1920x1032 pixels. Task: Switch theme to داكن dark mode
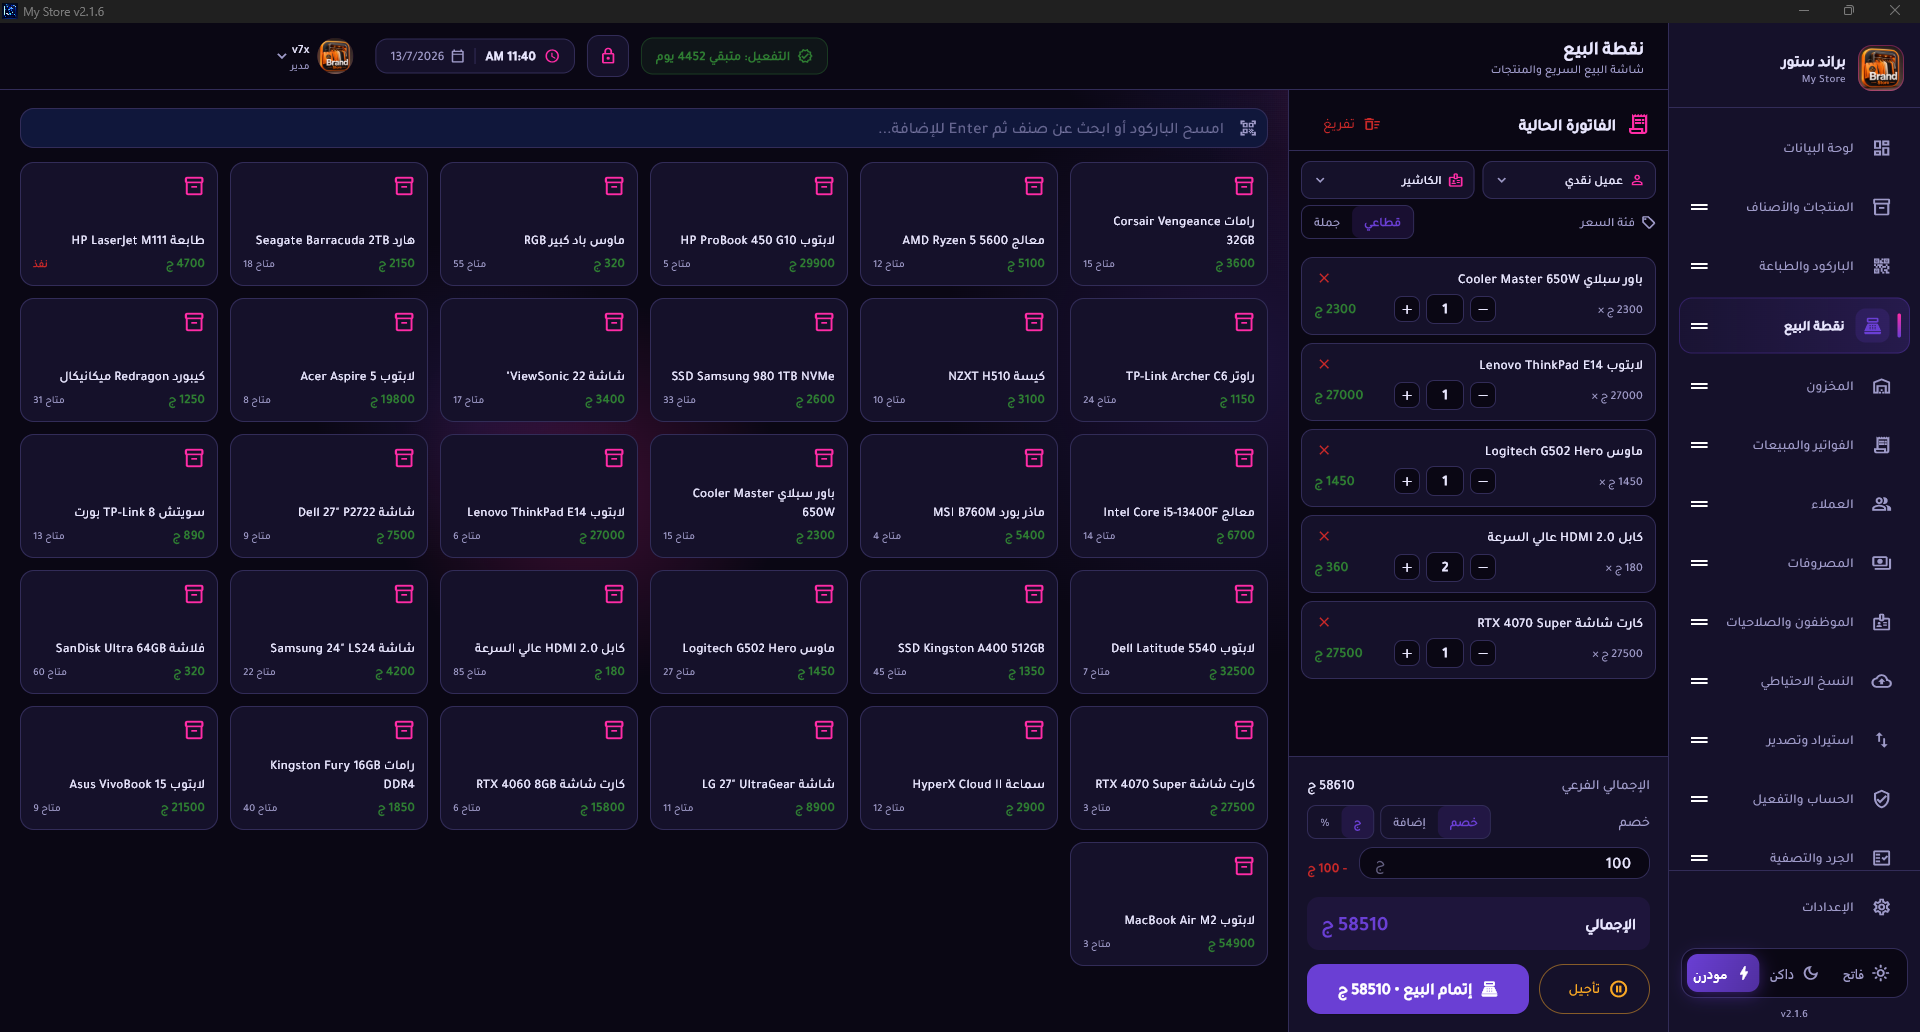click(1794, 974)
